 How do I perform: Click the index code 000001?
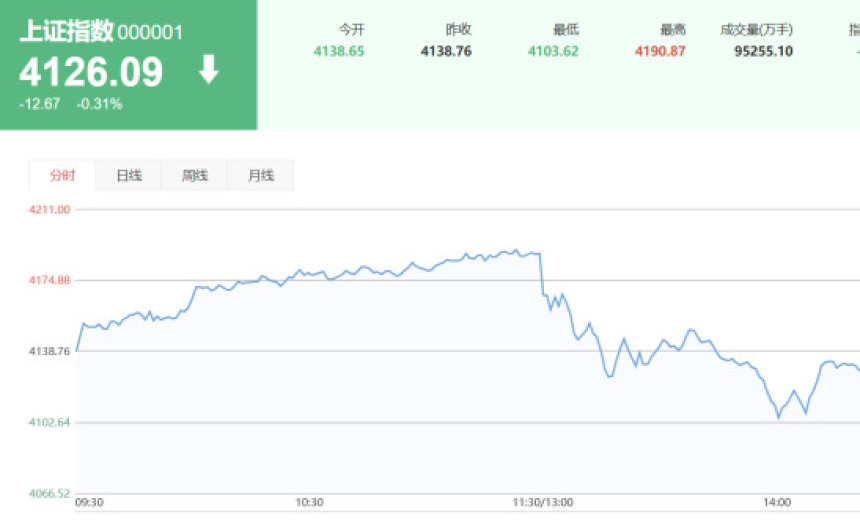[x=150, y=33]
